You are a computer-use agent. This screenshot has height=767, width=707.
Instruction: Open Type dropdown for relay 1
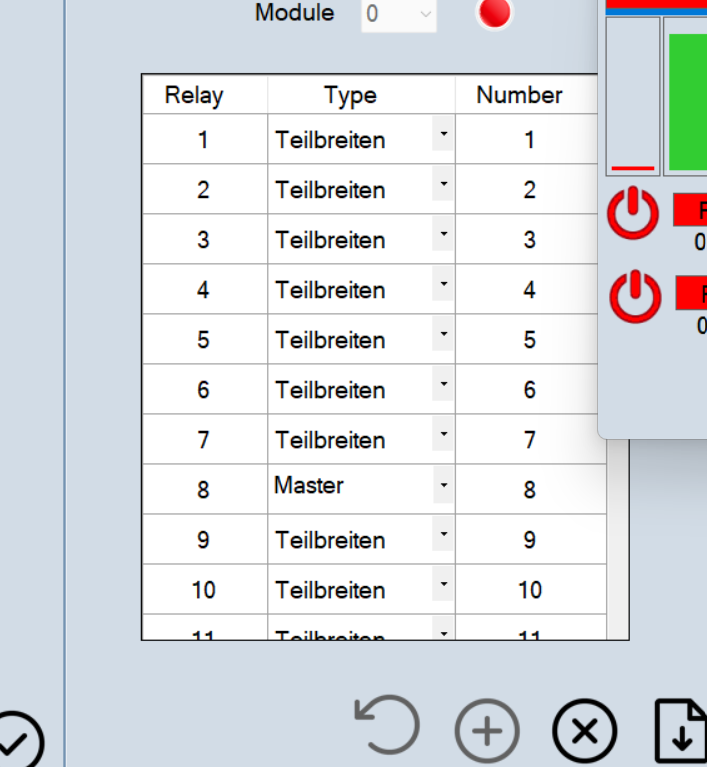[444, 134]
